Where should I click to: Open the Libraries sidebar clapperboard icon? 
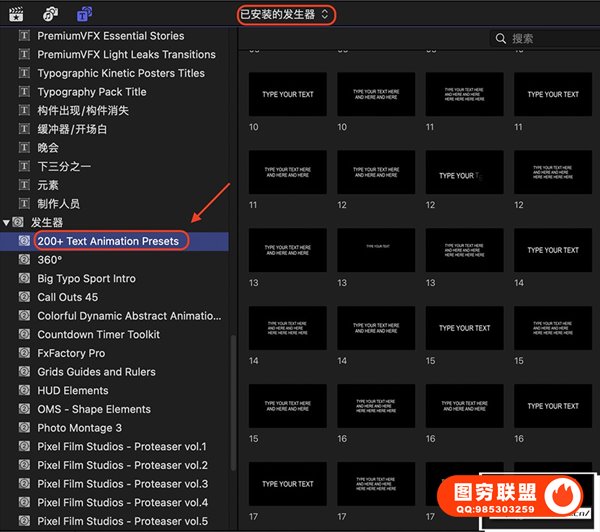16,14
